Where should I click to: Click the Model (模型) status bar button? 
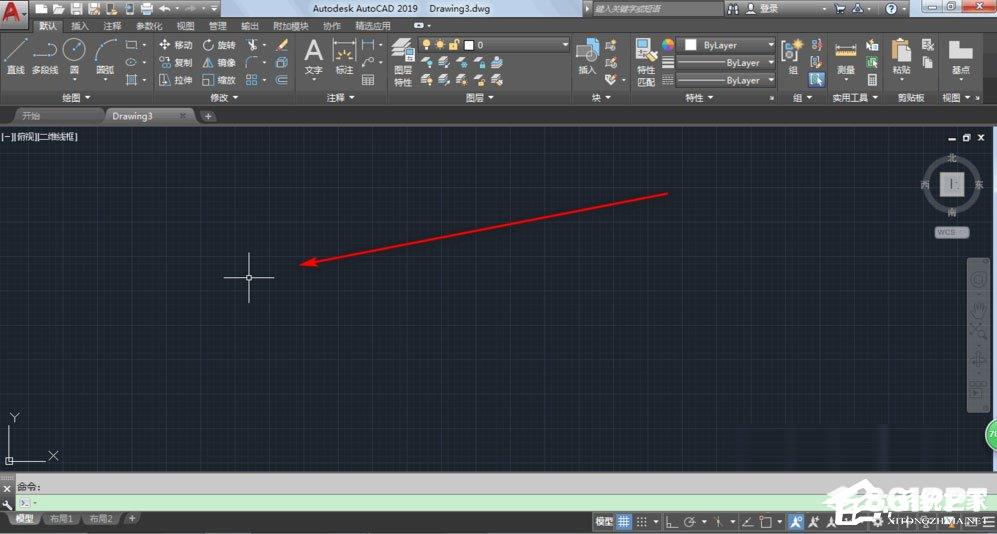pyautogui.click(x=604, y=522)
